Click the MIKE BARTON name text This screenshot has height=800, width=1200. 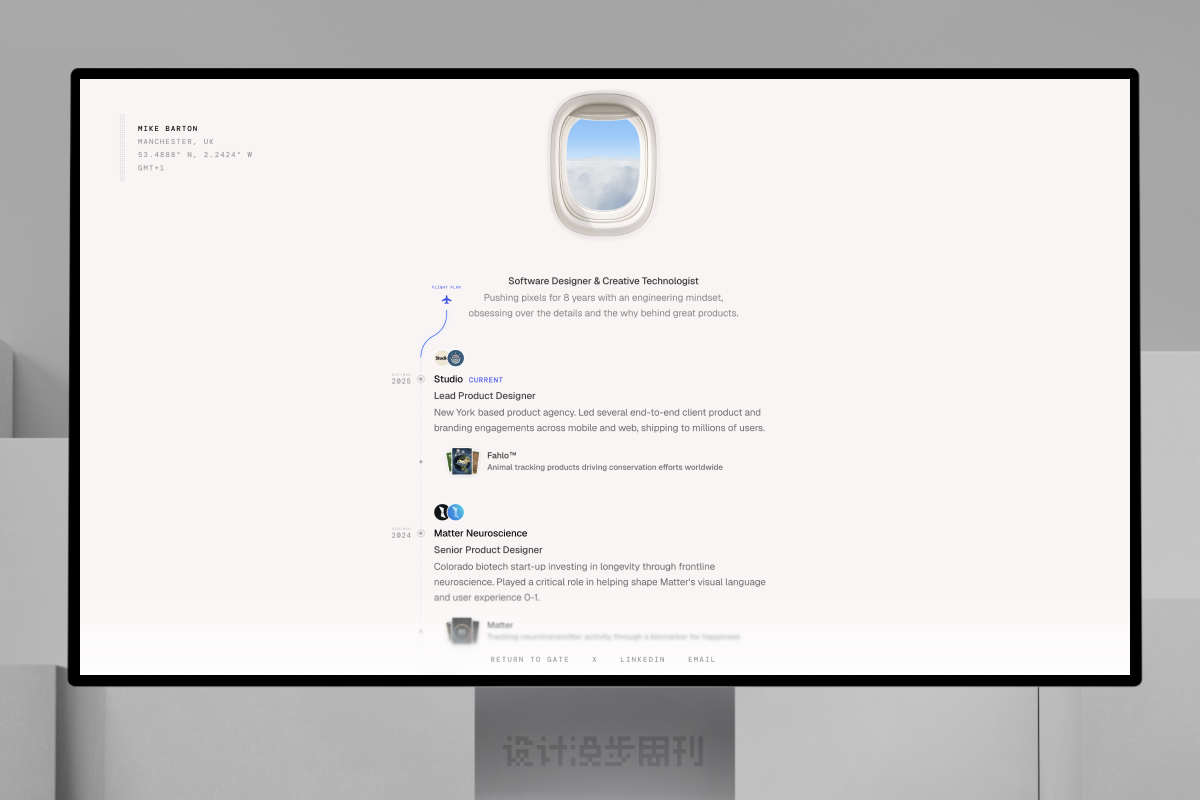point(168,129)
